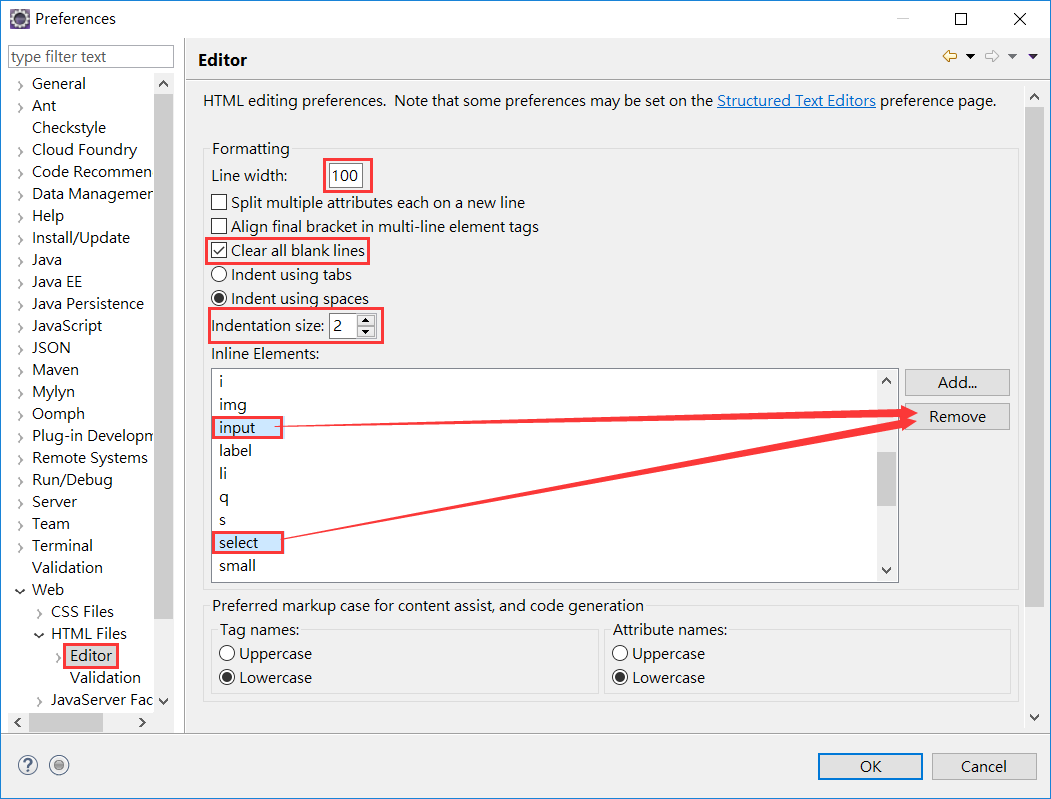Viewport: 1051px width, 799px height.
Task: Click the forward navigation arrow icon
Action: click(991, 57)
